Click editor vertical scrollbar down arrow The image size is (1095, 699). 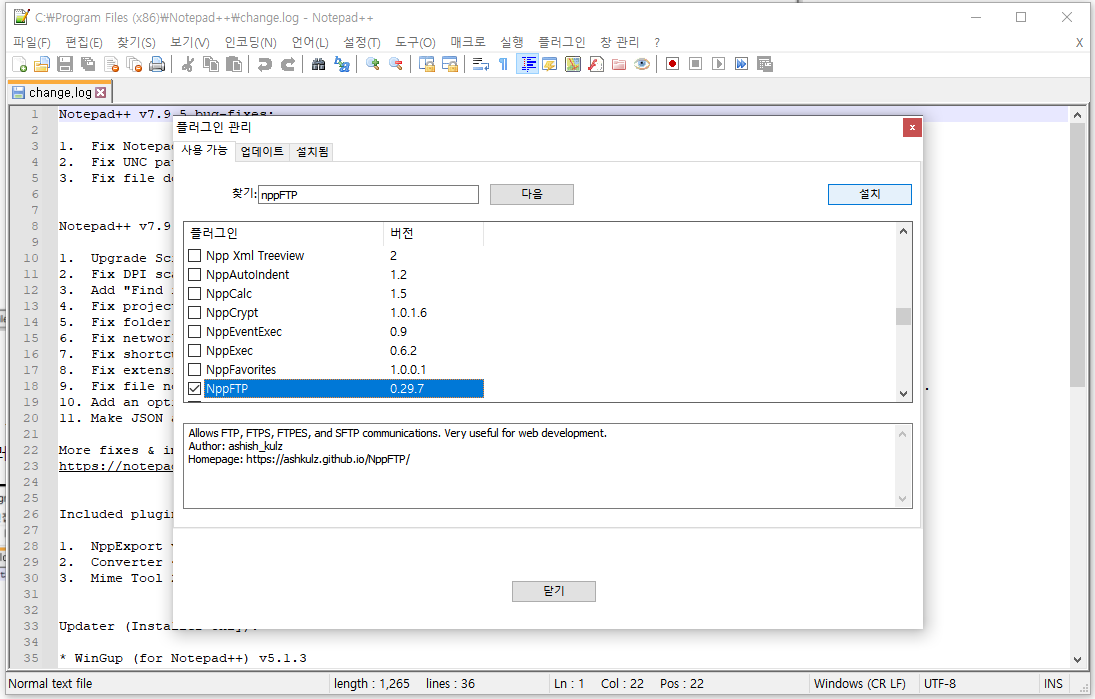click(1077, 660)
